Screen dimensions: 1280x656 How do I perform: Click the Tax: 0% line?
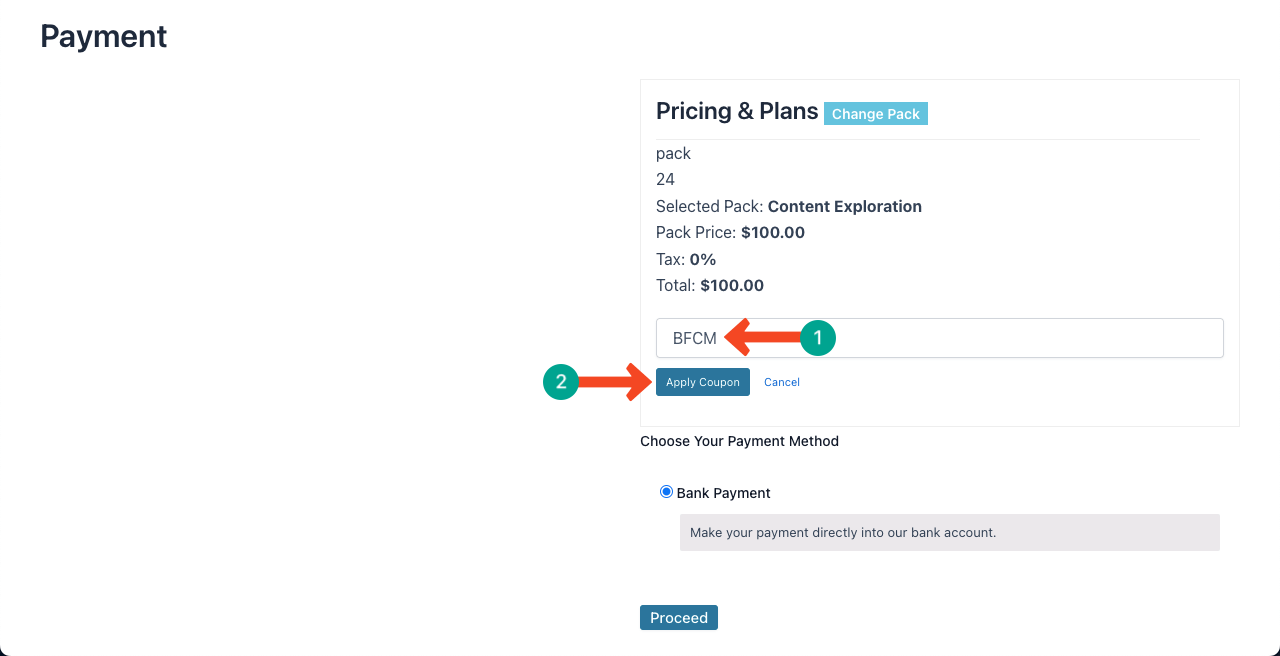pyautogui.click(x=686, y=259)
